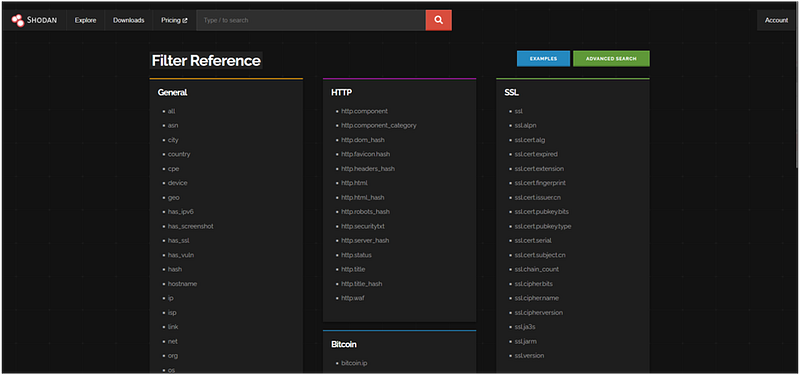800x375 pixels.
Task: Select the "all" general filter
Action: pos(171,111)
